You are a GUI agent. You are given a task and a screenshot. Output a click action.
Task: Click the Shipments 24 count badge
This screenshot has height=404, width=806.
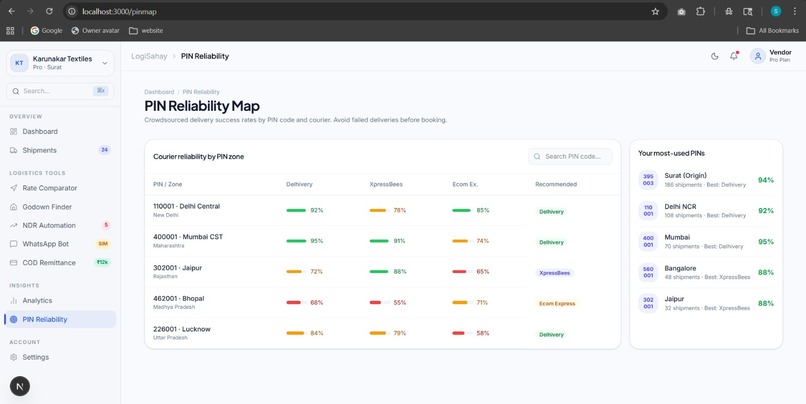pos(104,150)
